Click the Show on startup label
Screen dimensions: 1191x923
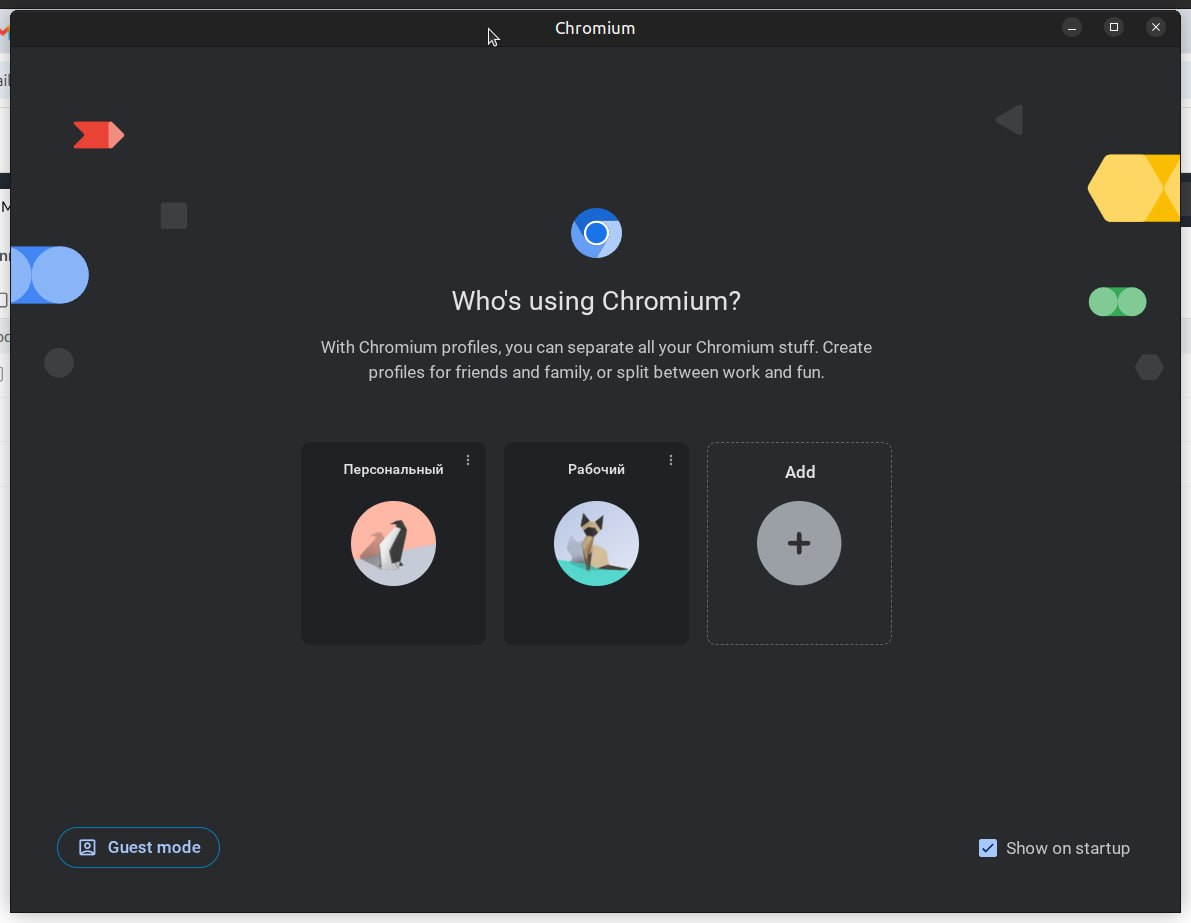[x=1068, y=848]
